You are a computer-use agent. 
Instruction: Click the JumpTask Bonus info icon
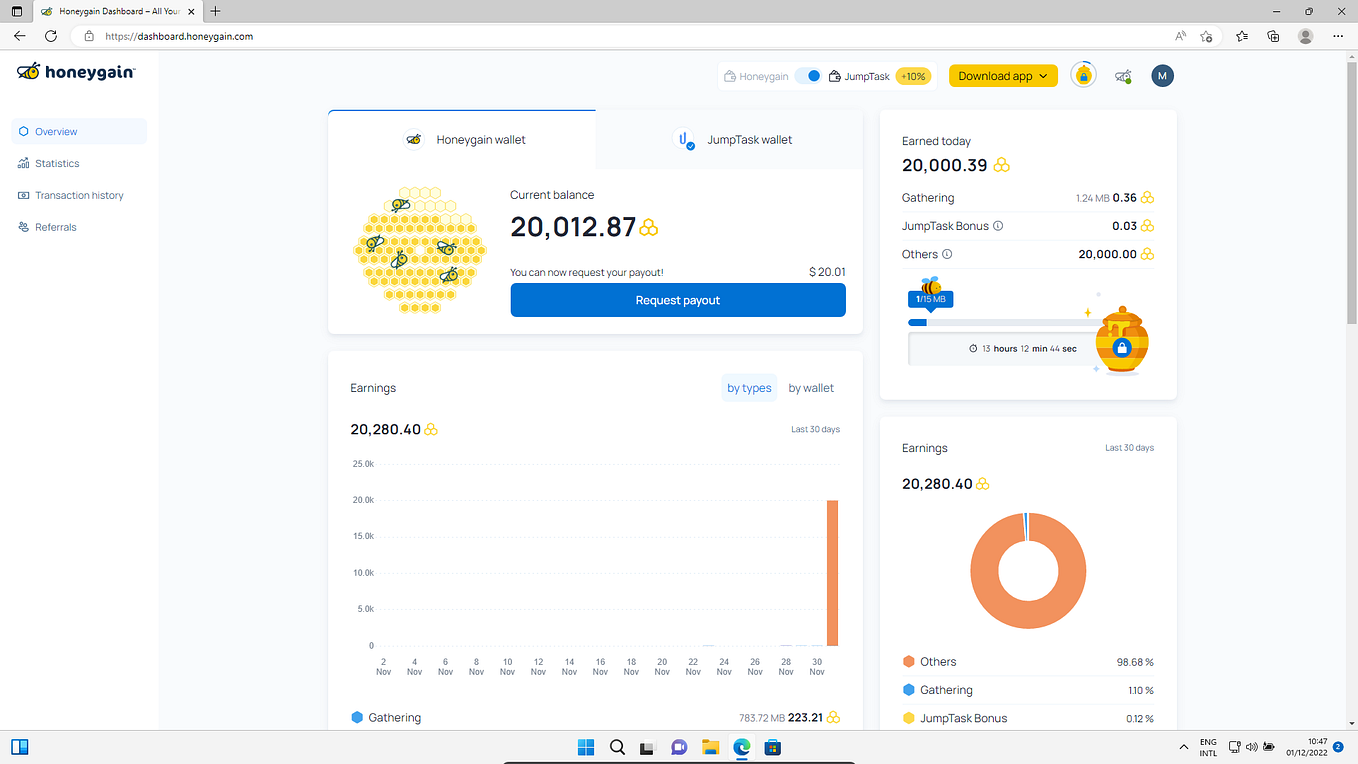pyautogui.click(x=998, y=226)
